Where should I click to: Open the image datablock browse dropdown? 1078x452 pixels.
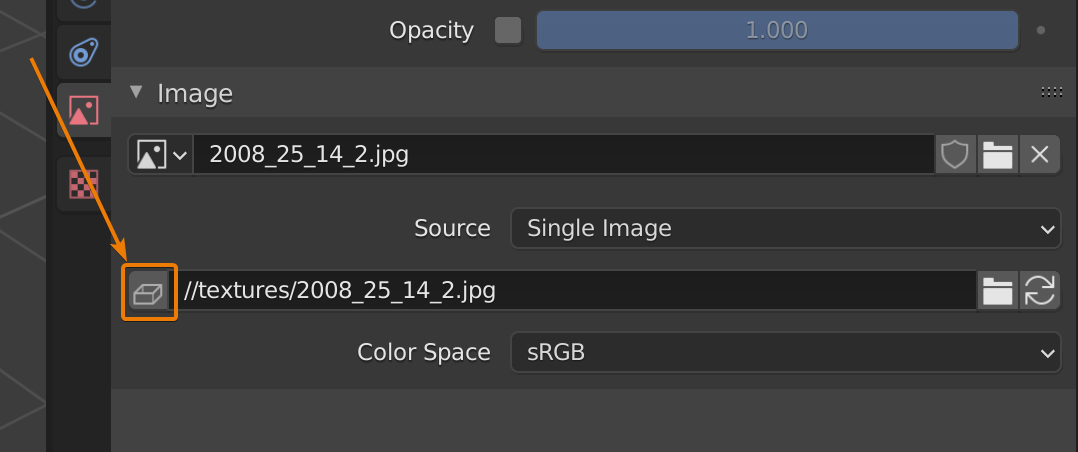coord(161,155)
